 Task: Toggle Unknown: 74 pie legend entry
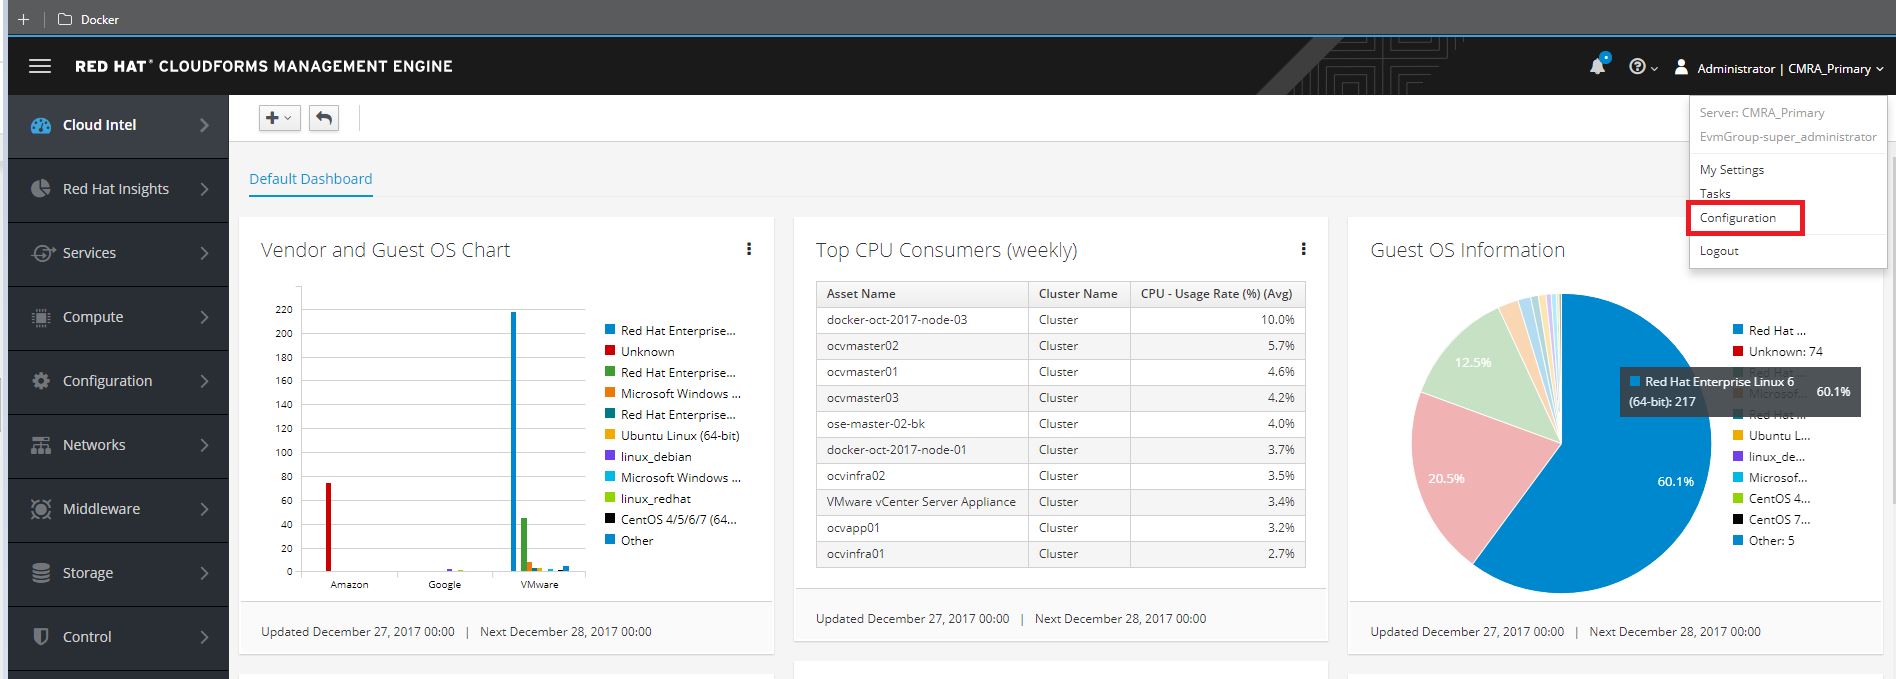click(x=1778, y=352)
